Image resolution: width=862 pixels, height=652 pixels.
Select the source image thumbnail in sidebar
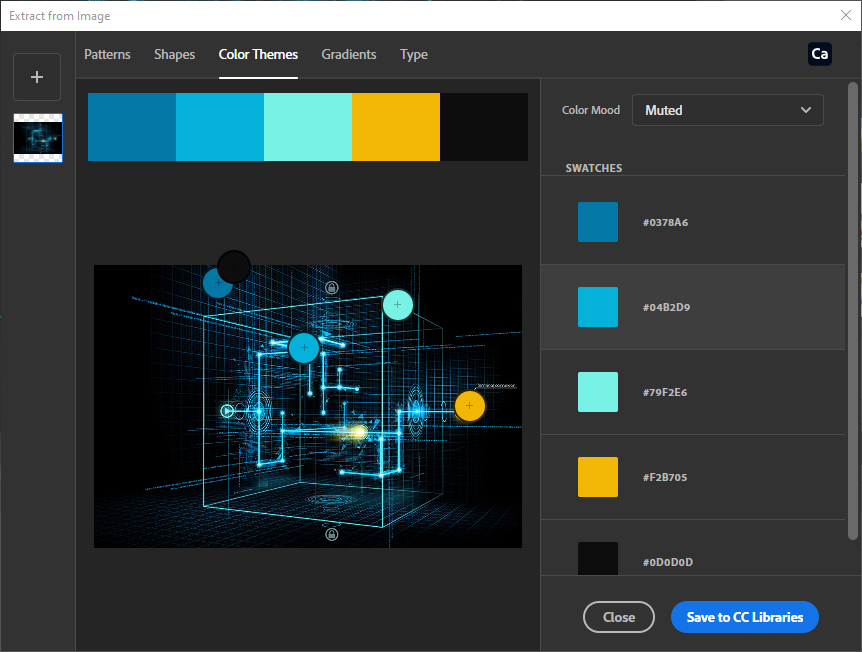(x=38, y=138)
